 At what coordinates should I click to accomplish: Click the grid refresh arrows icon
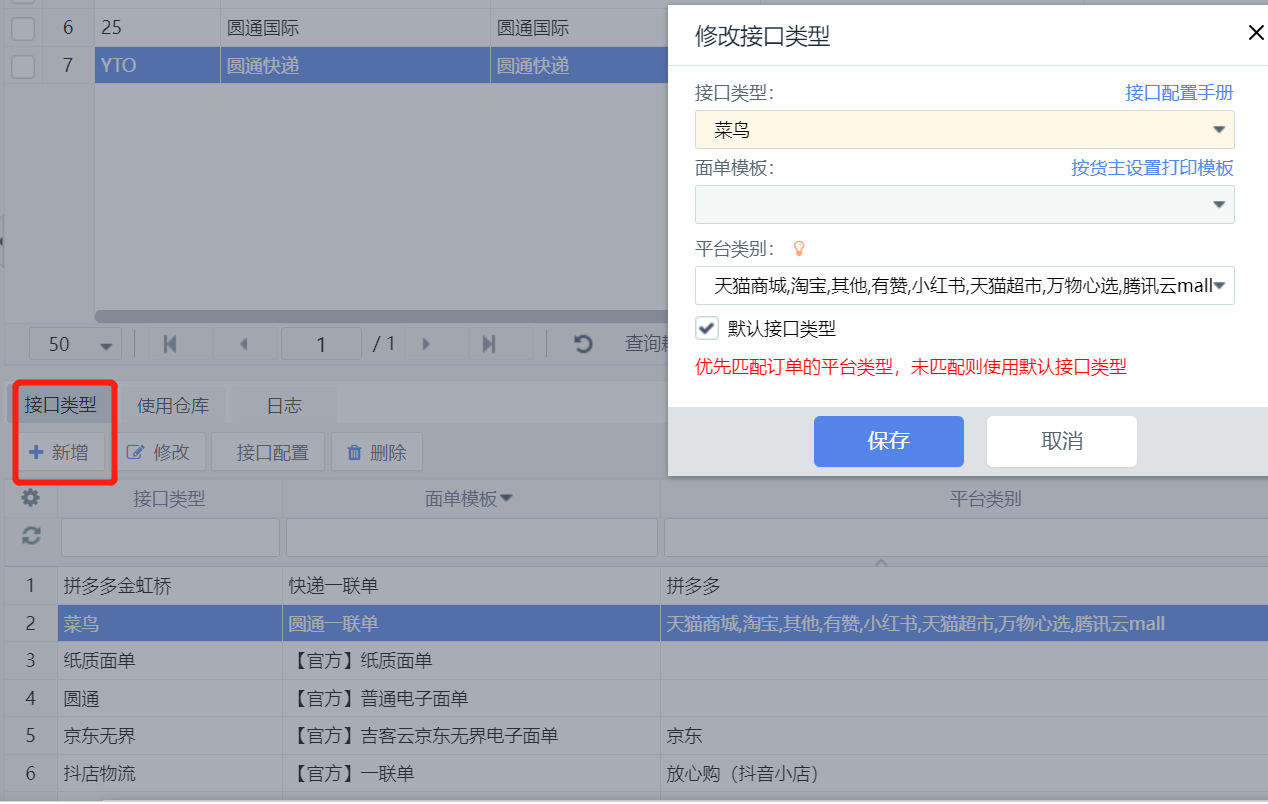[x=31, y=537]
